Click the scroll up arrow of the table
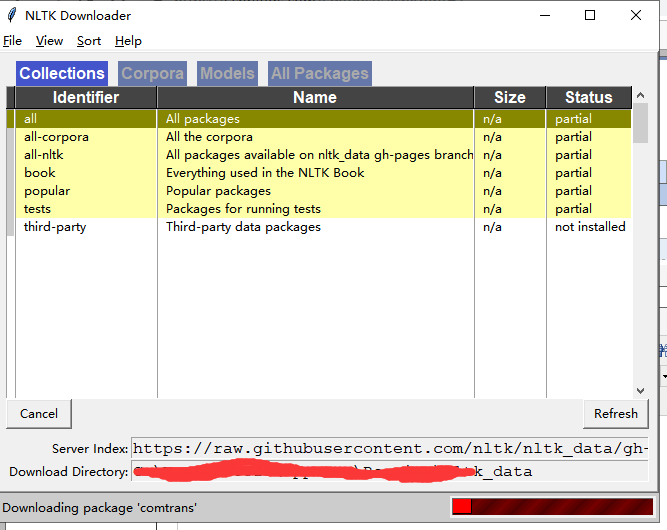 tap(640, 95)
